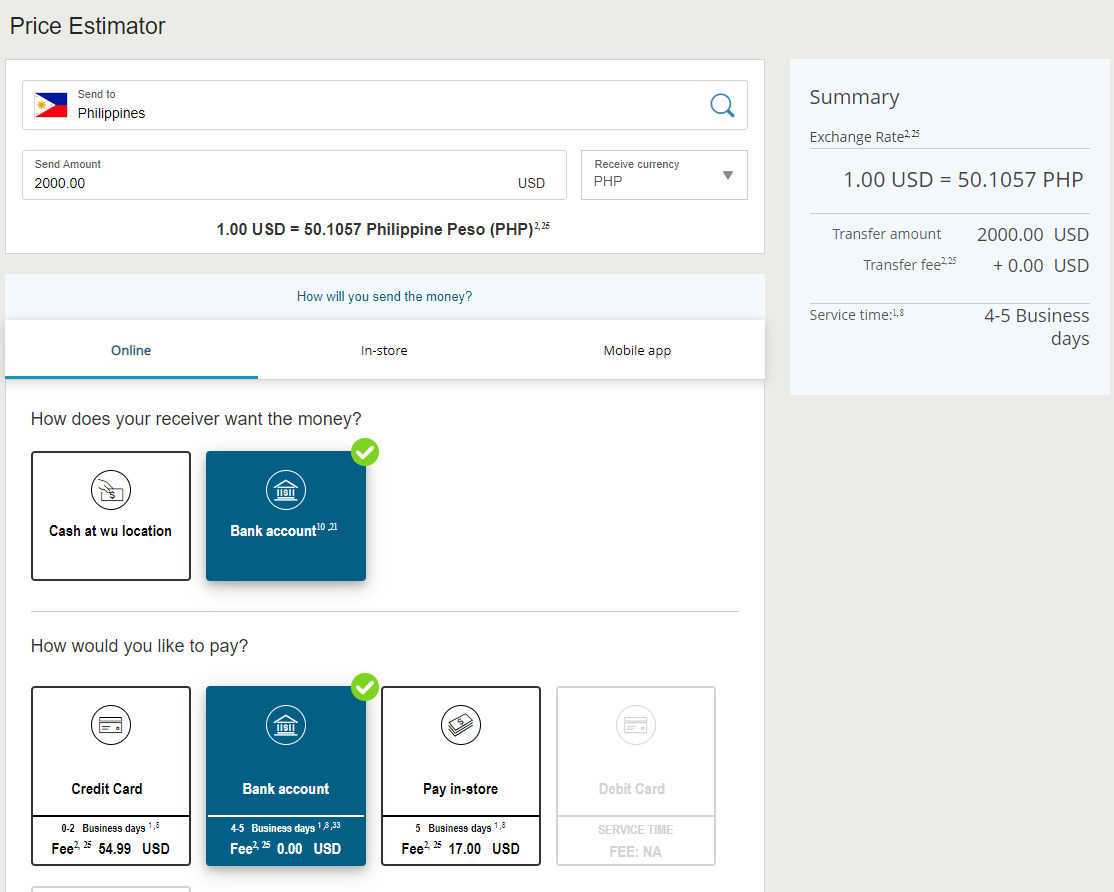
Task: Select the disabled Debit Card payment option
Action: [636, 776]
